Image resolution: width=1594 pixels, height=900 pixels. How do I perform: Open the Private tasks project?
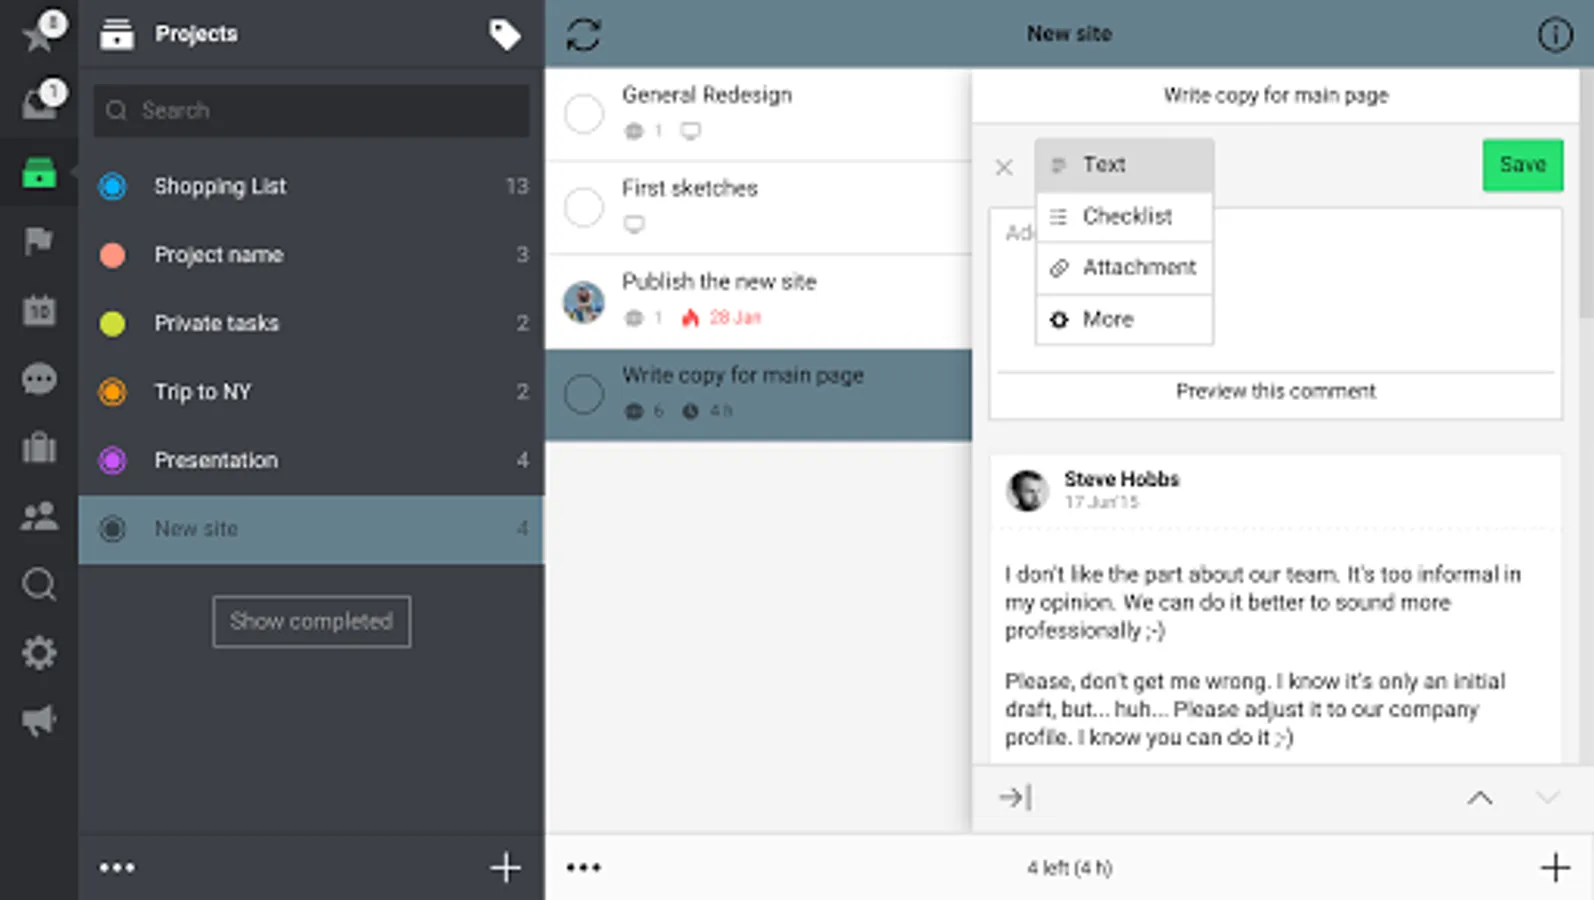(x=311, y=323)
